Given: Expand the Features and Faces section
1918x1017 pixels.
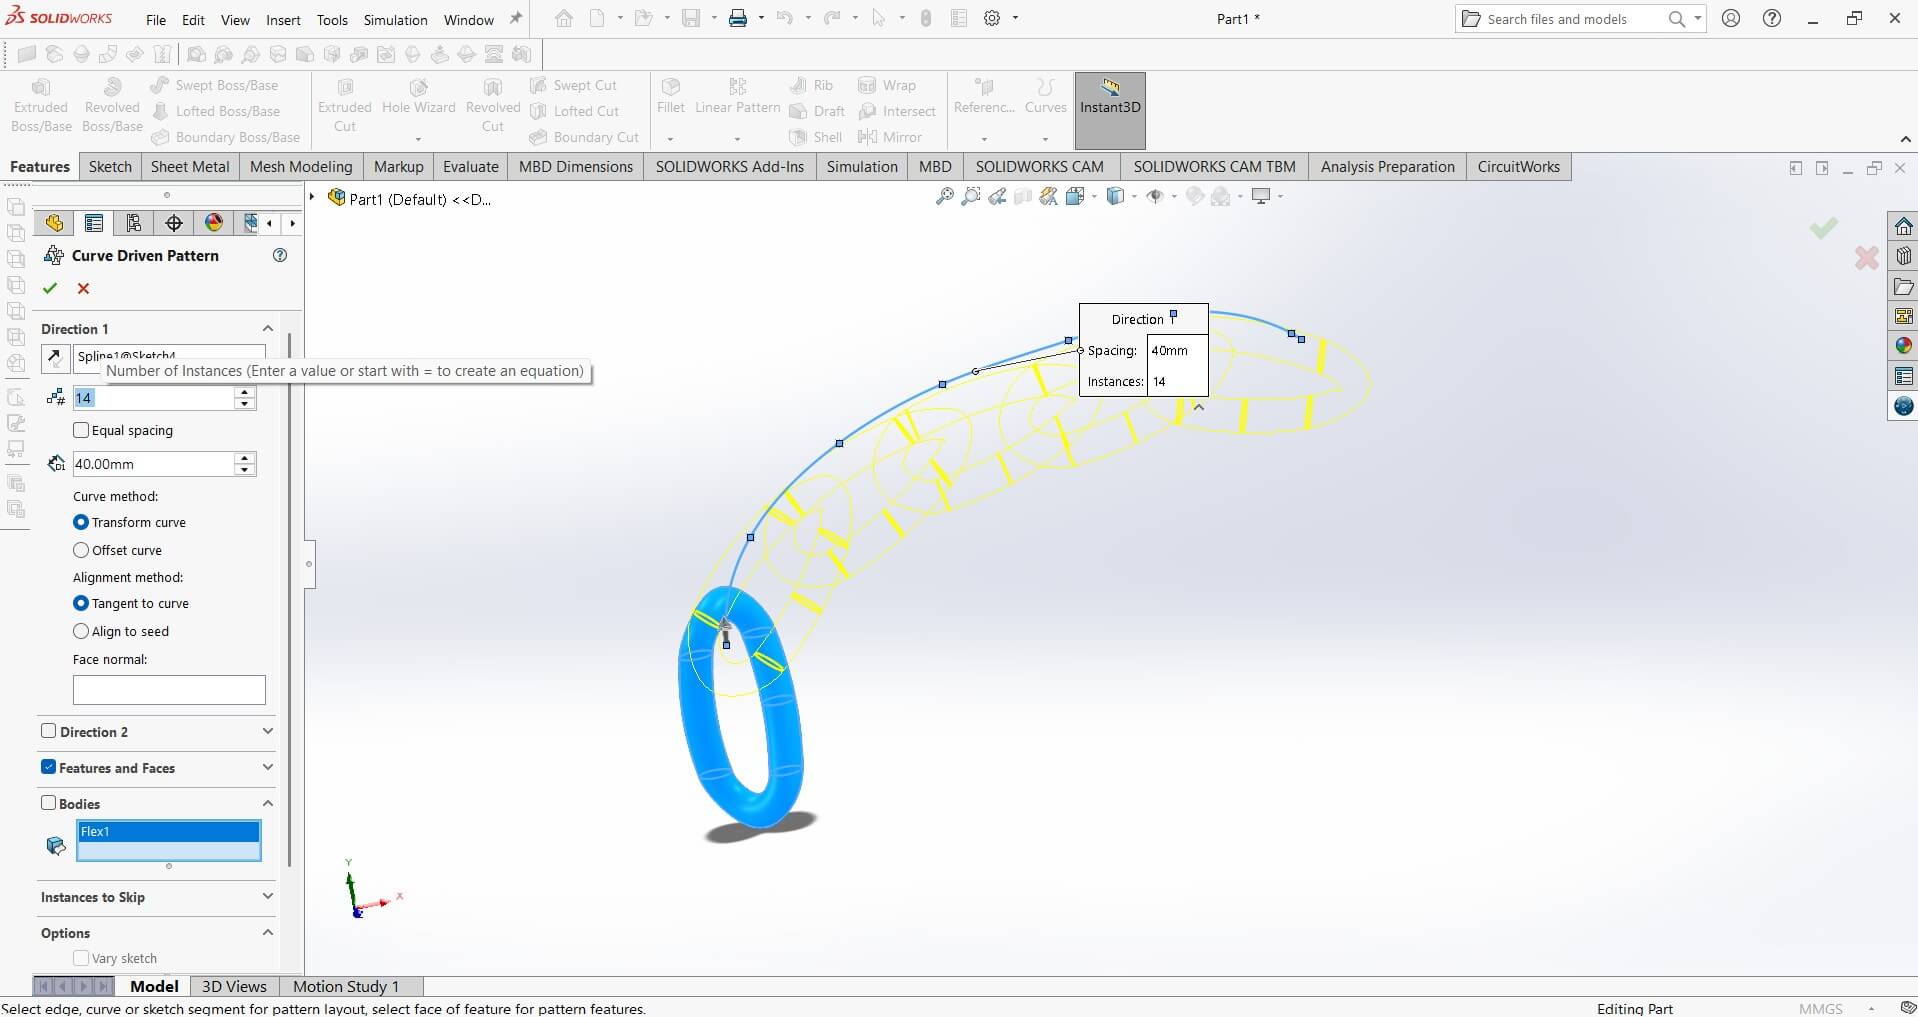Looking at the screenshot, I should 267,767.
